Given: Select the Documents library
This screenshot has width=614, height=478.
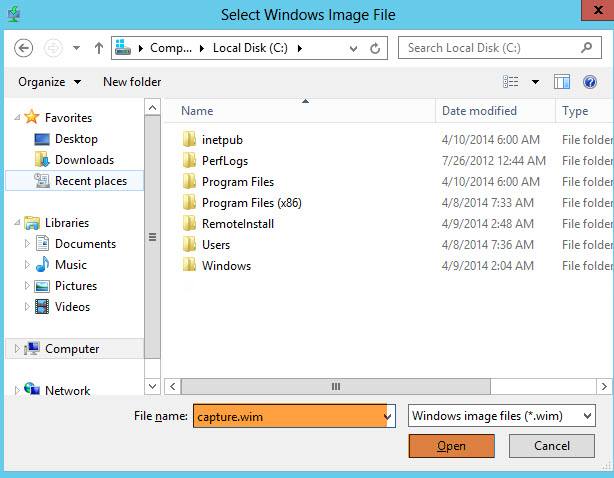Looking at the screenshot, I should 85,244.
